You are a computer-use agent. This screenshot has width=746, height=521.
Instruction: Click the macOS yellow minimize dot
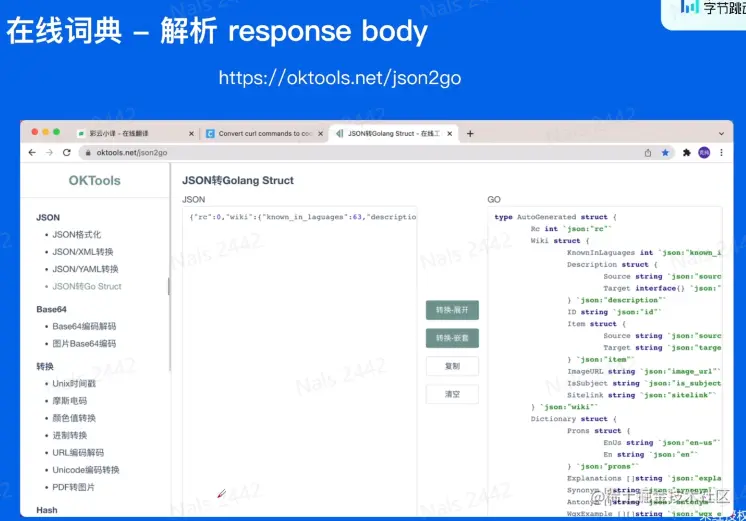pyautogui.click(x=46, y=132)
